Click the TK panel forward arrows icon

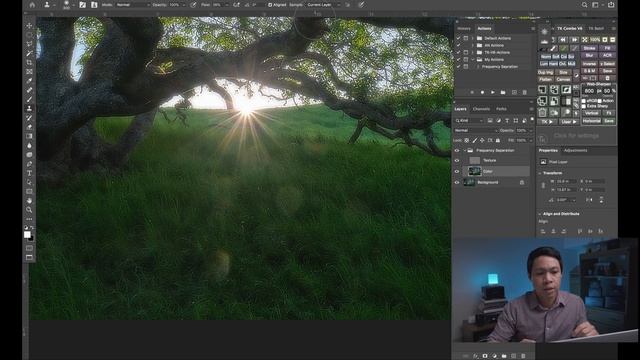(x=574, y=40)
